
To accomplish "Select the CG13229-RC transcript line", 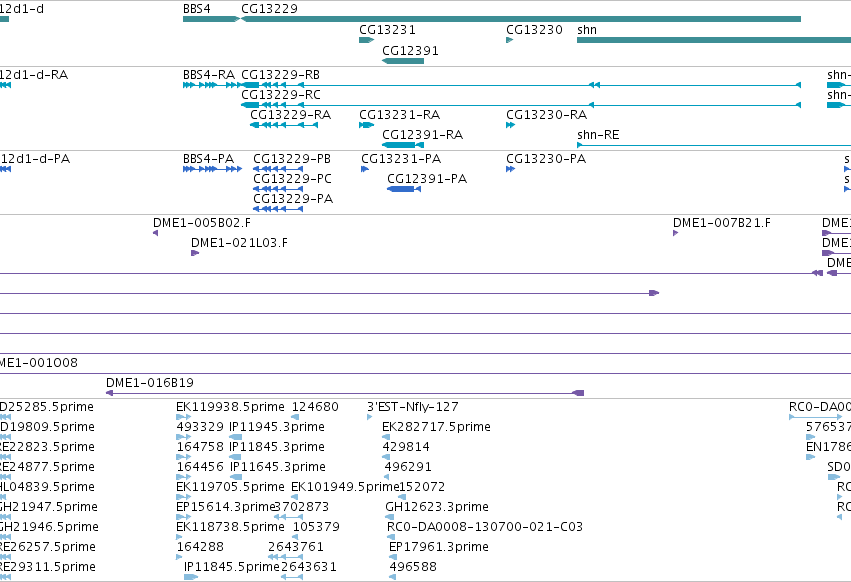I will point(521,105).
